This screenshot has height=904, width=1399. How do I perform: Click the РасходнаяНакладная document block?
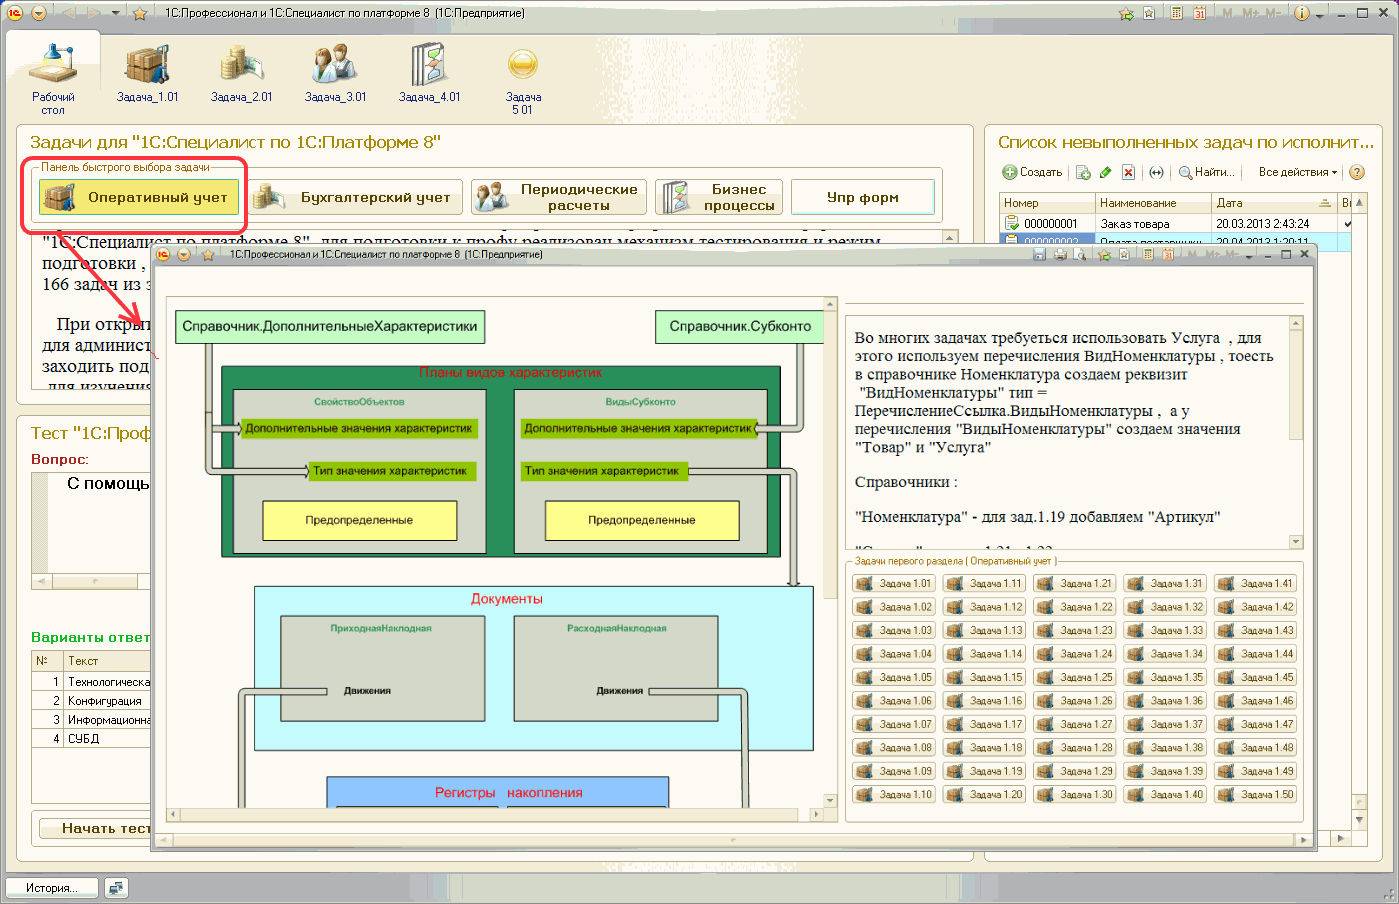(x=616, y=669)
